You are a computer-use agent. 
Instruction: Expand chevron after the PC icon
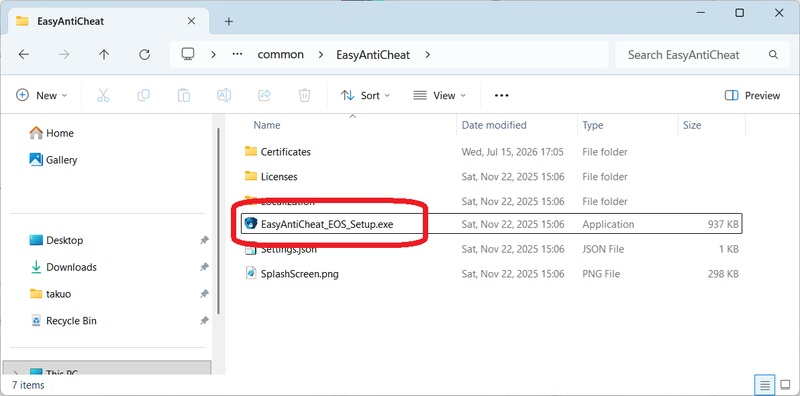point(213,55)
